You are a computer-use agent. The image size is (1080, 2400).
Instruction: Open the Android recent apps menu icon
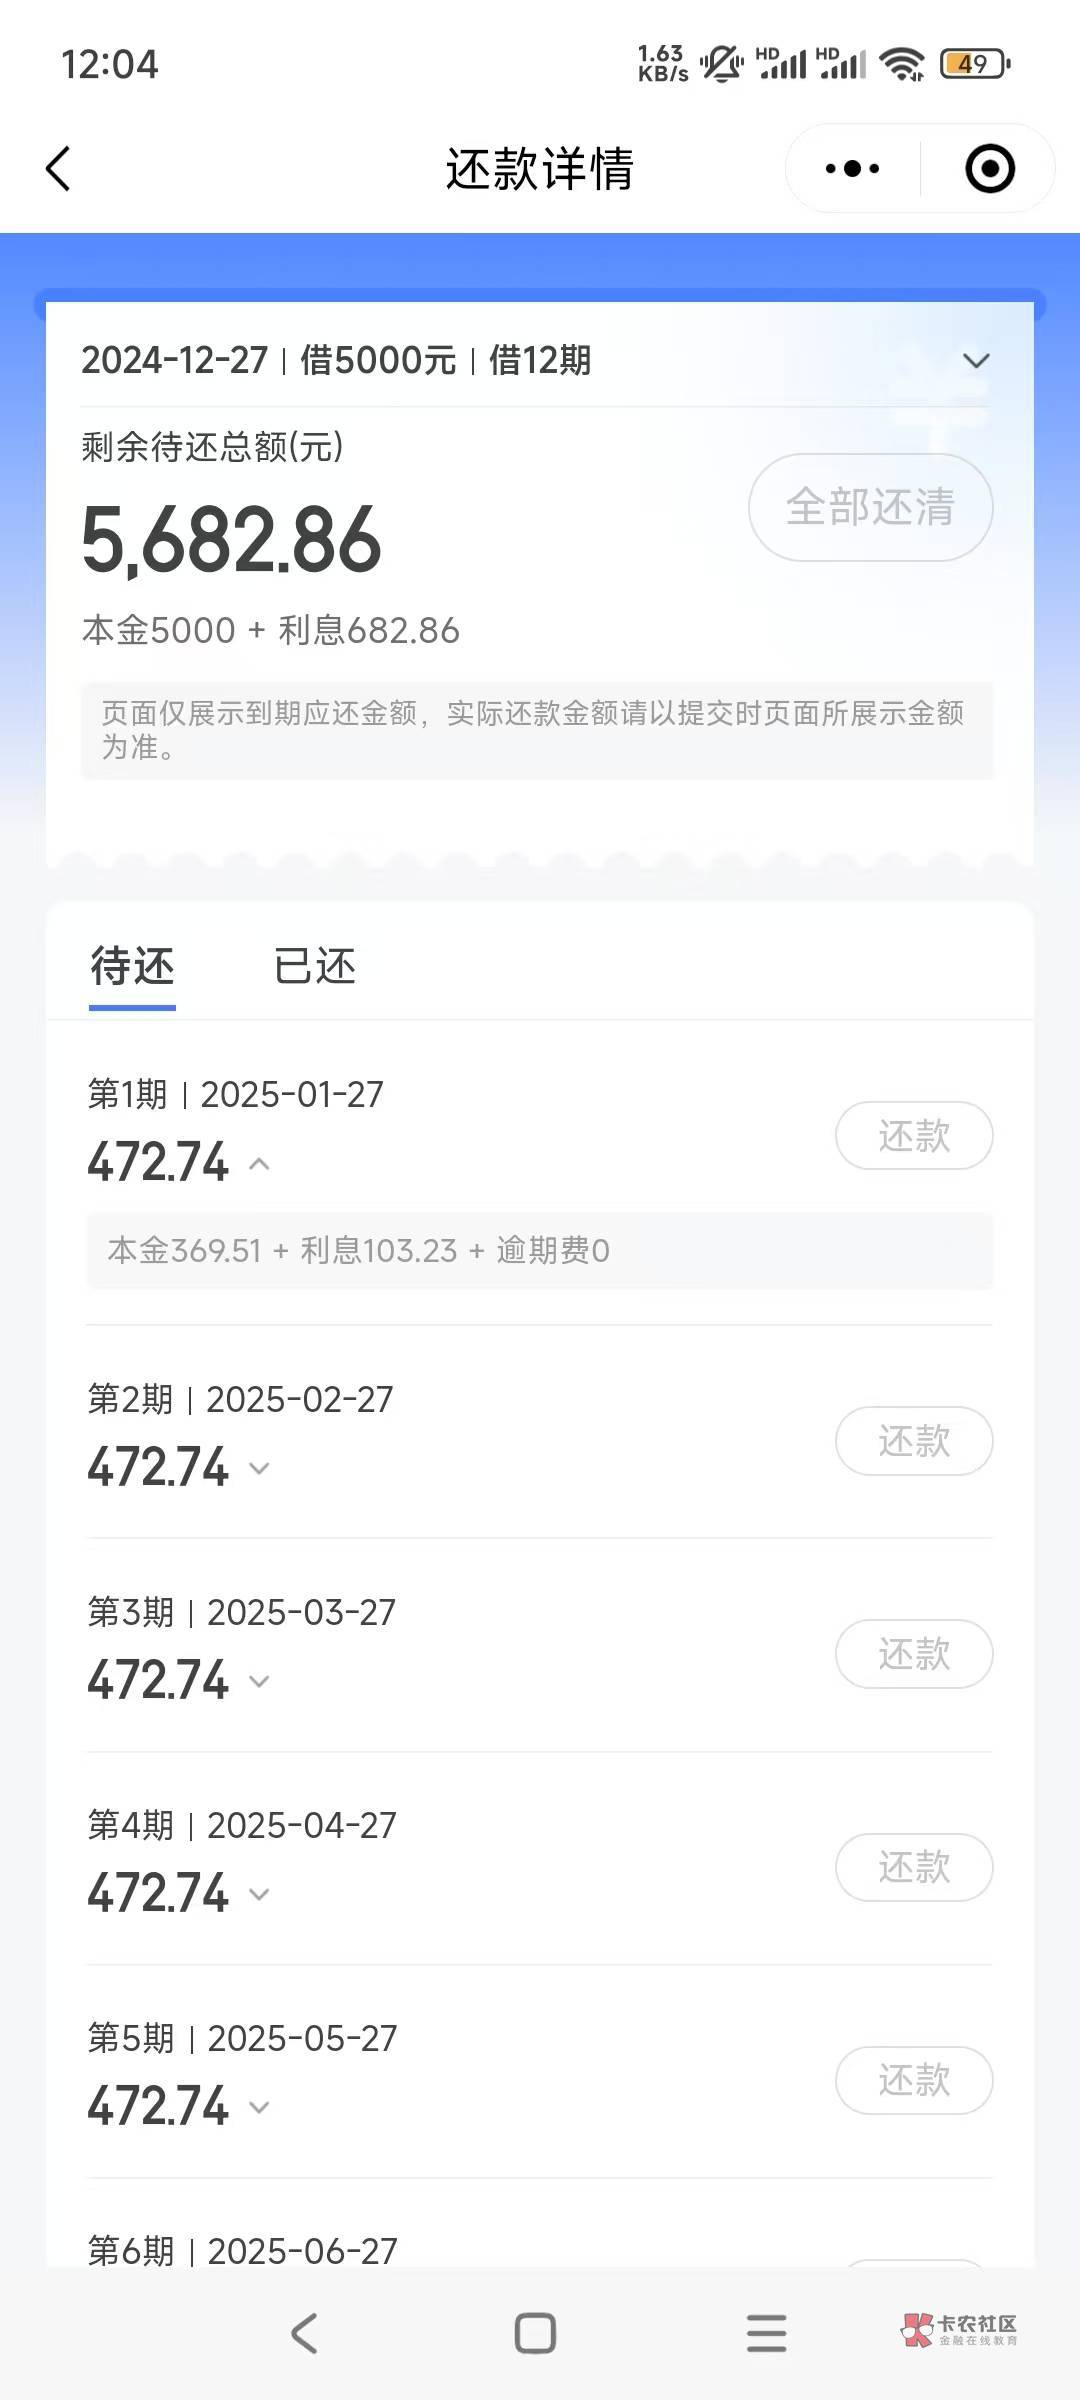point(766,2333)
